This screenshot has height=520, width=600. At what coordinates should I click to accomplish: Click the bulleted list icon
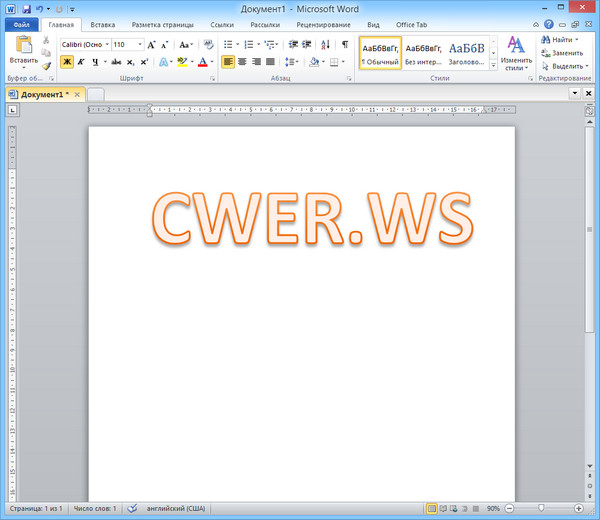pos(228,45)
